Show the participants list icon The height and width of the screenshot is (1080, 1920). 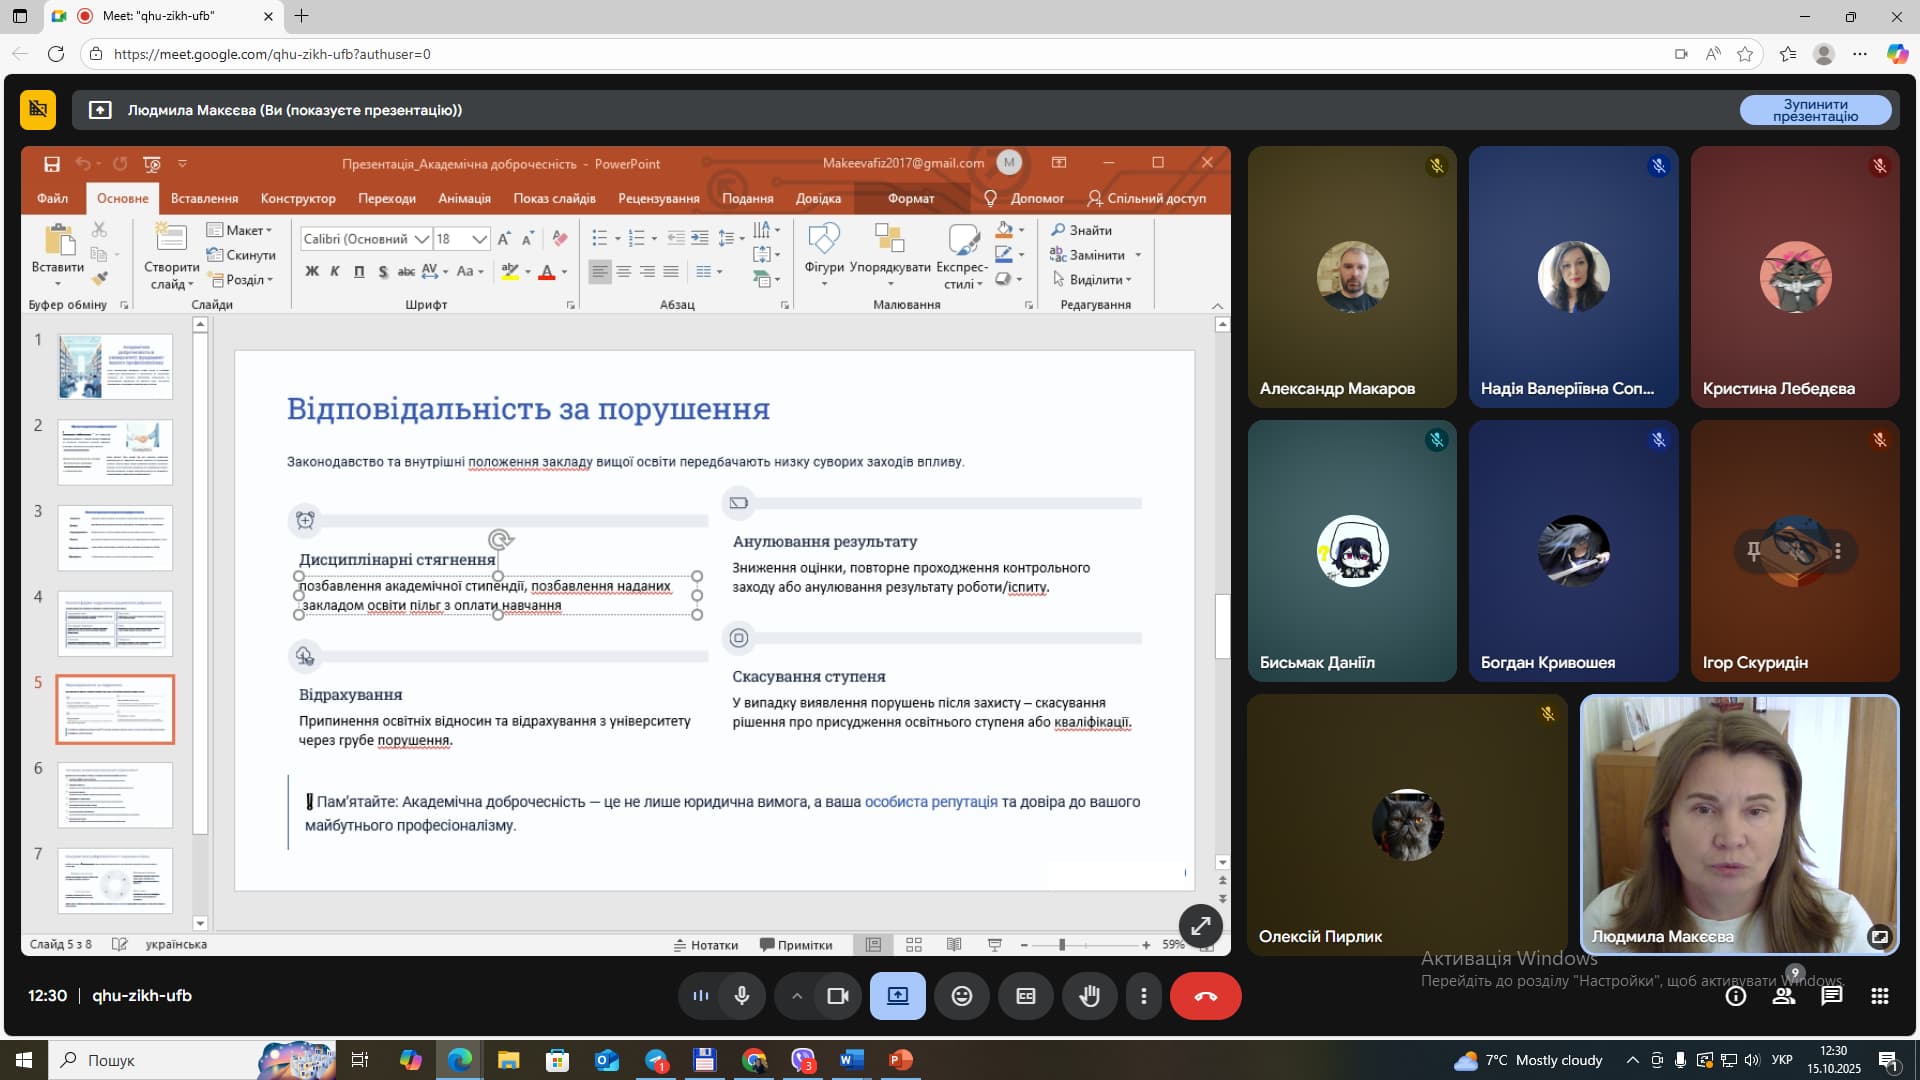click(1783, 996)
